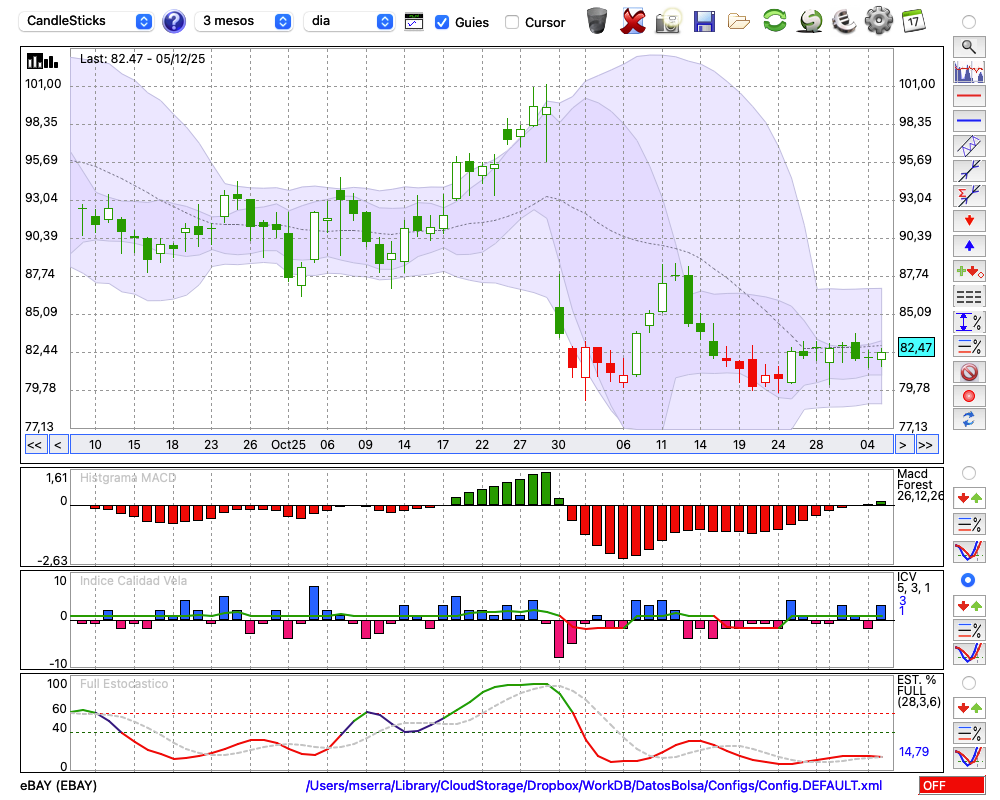Viewport: 1000px width, 800px height.
Task: Click the single blue up arrow tool
Action: pos(969,246)
